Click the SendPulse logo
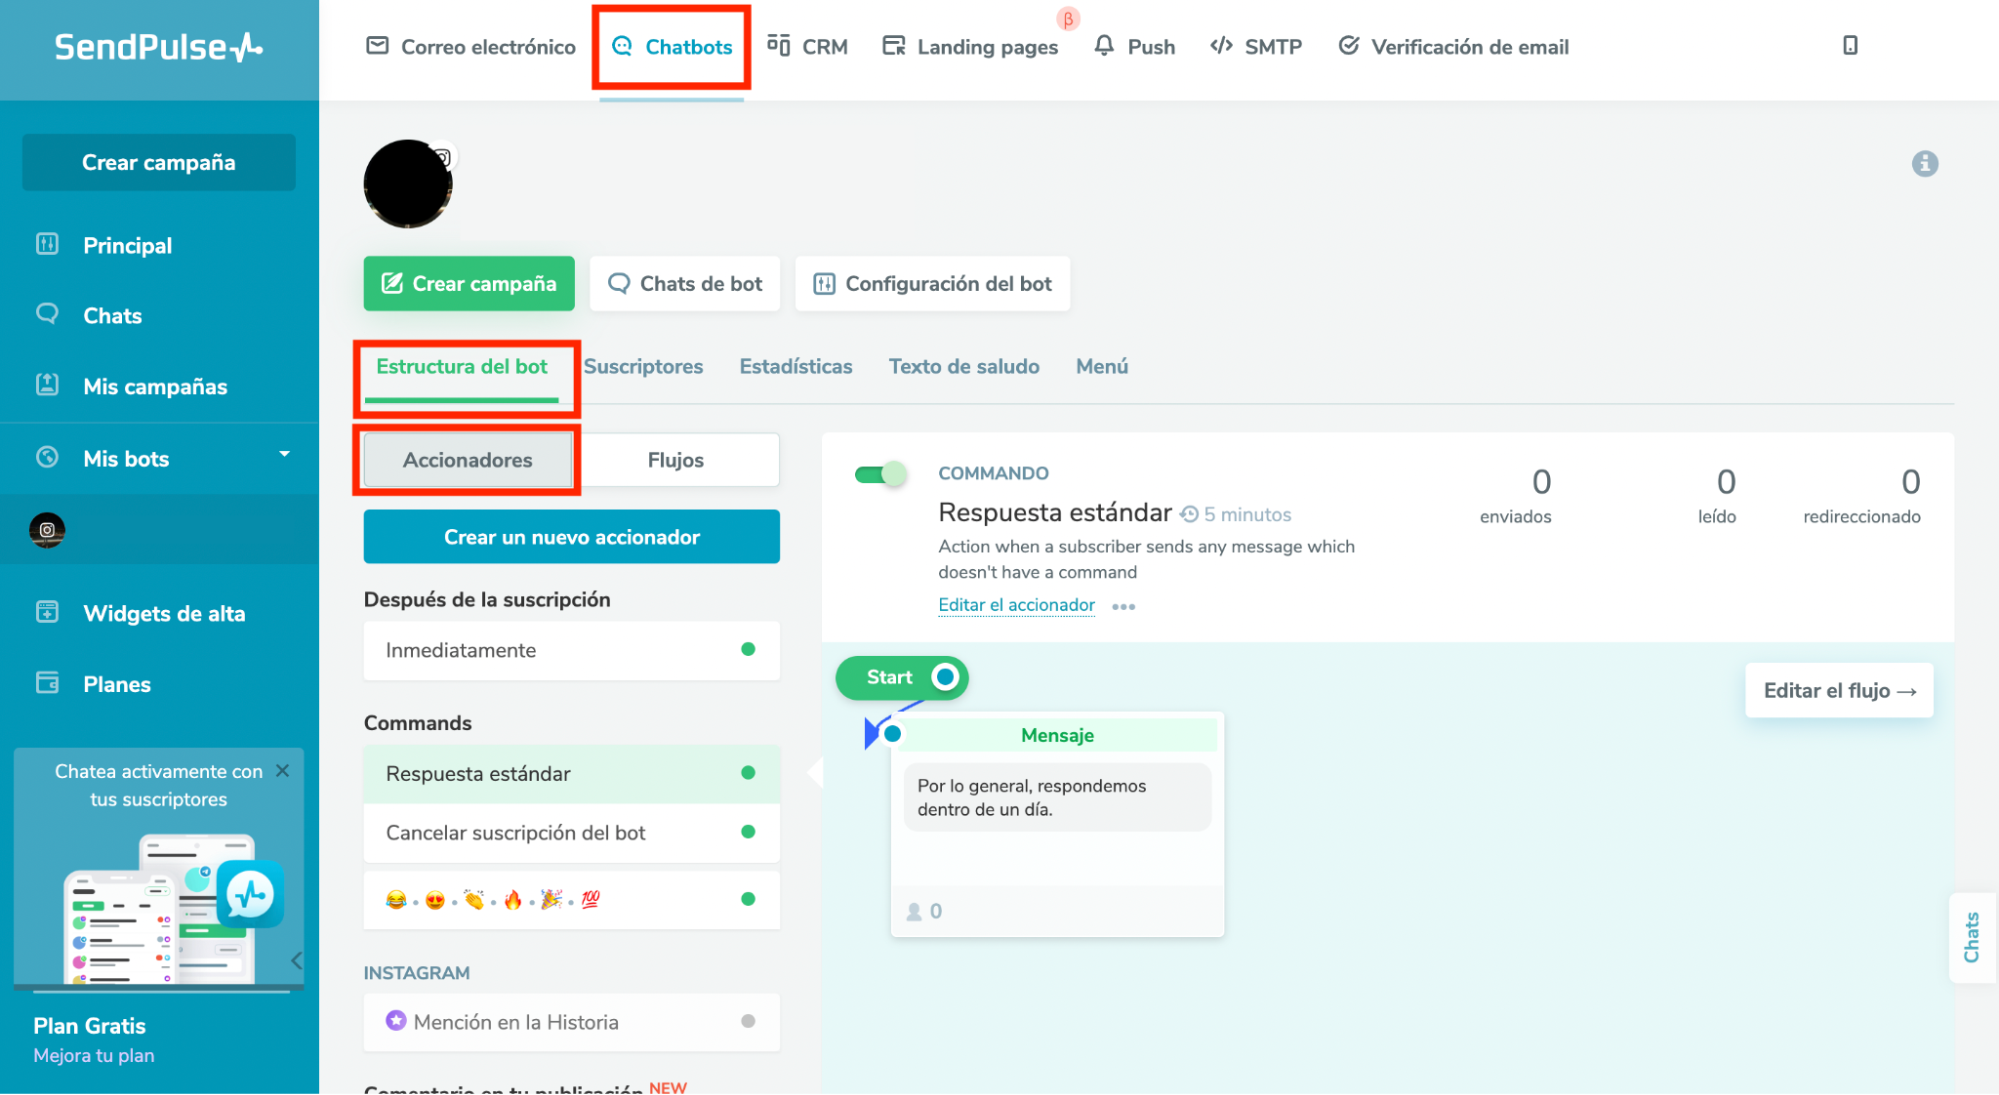Viewport: 1999px width, 1095px height. click(158, 47)
